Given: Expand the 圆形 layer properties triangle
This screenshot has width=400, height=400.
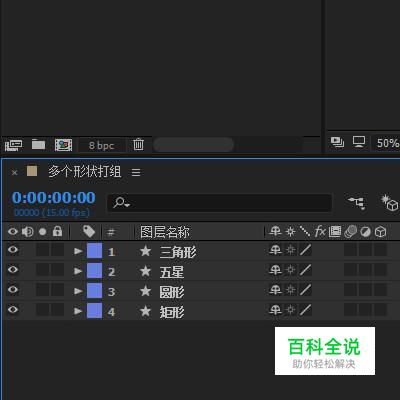Looking at the screenshot, I should click(78, 291).
